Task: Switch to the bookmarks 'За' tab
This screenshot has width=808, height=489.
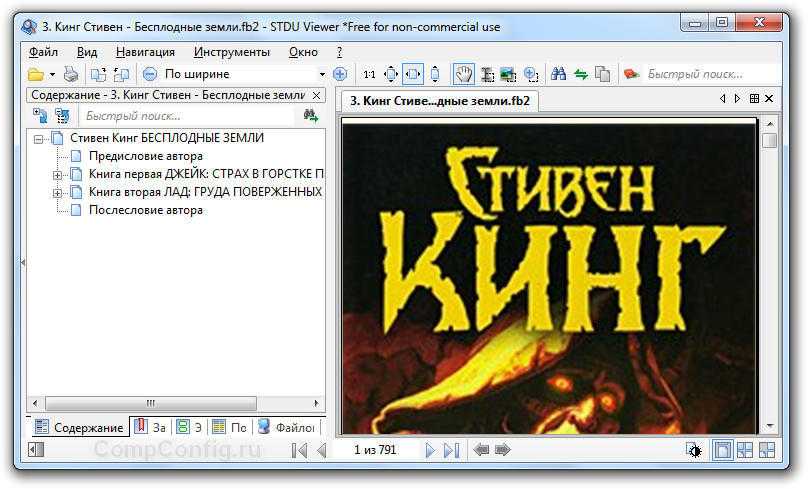Action: pyautogui.click(x=150, y=428)
